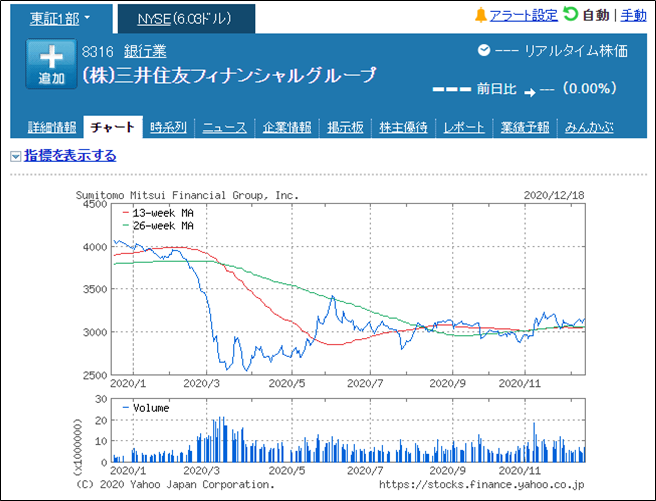Open the 株主優待 tab

point(403,127)
